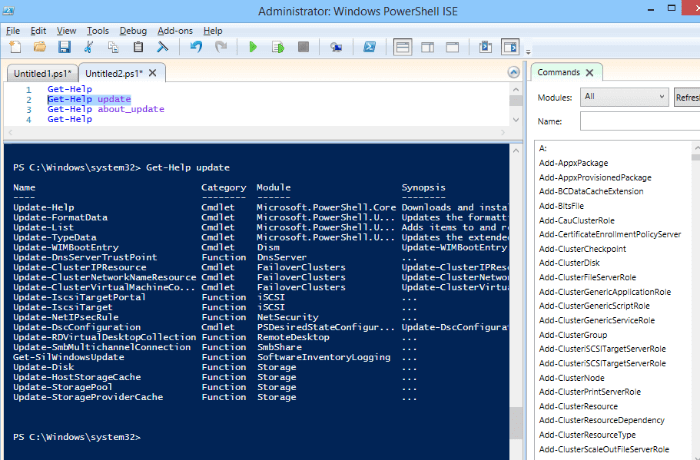Open the Edit menu
This screenshot has height=460, width=700.
click(38, 31)
